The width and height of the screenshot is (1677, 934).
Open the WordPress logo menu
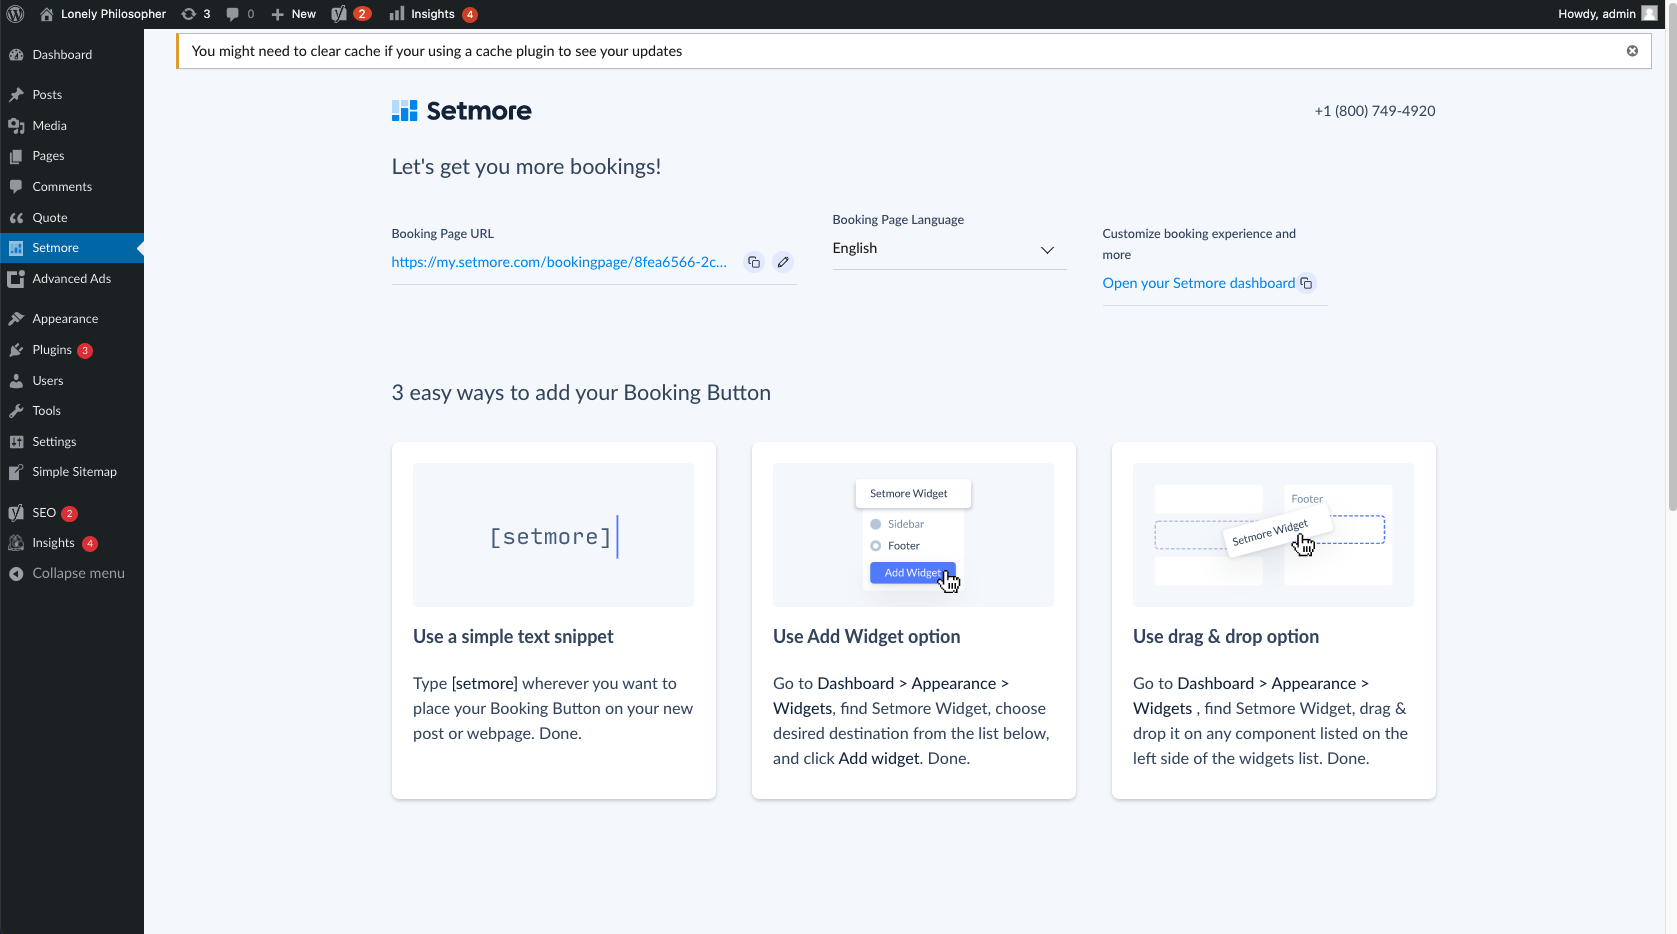coord(15,14)
